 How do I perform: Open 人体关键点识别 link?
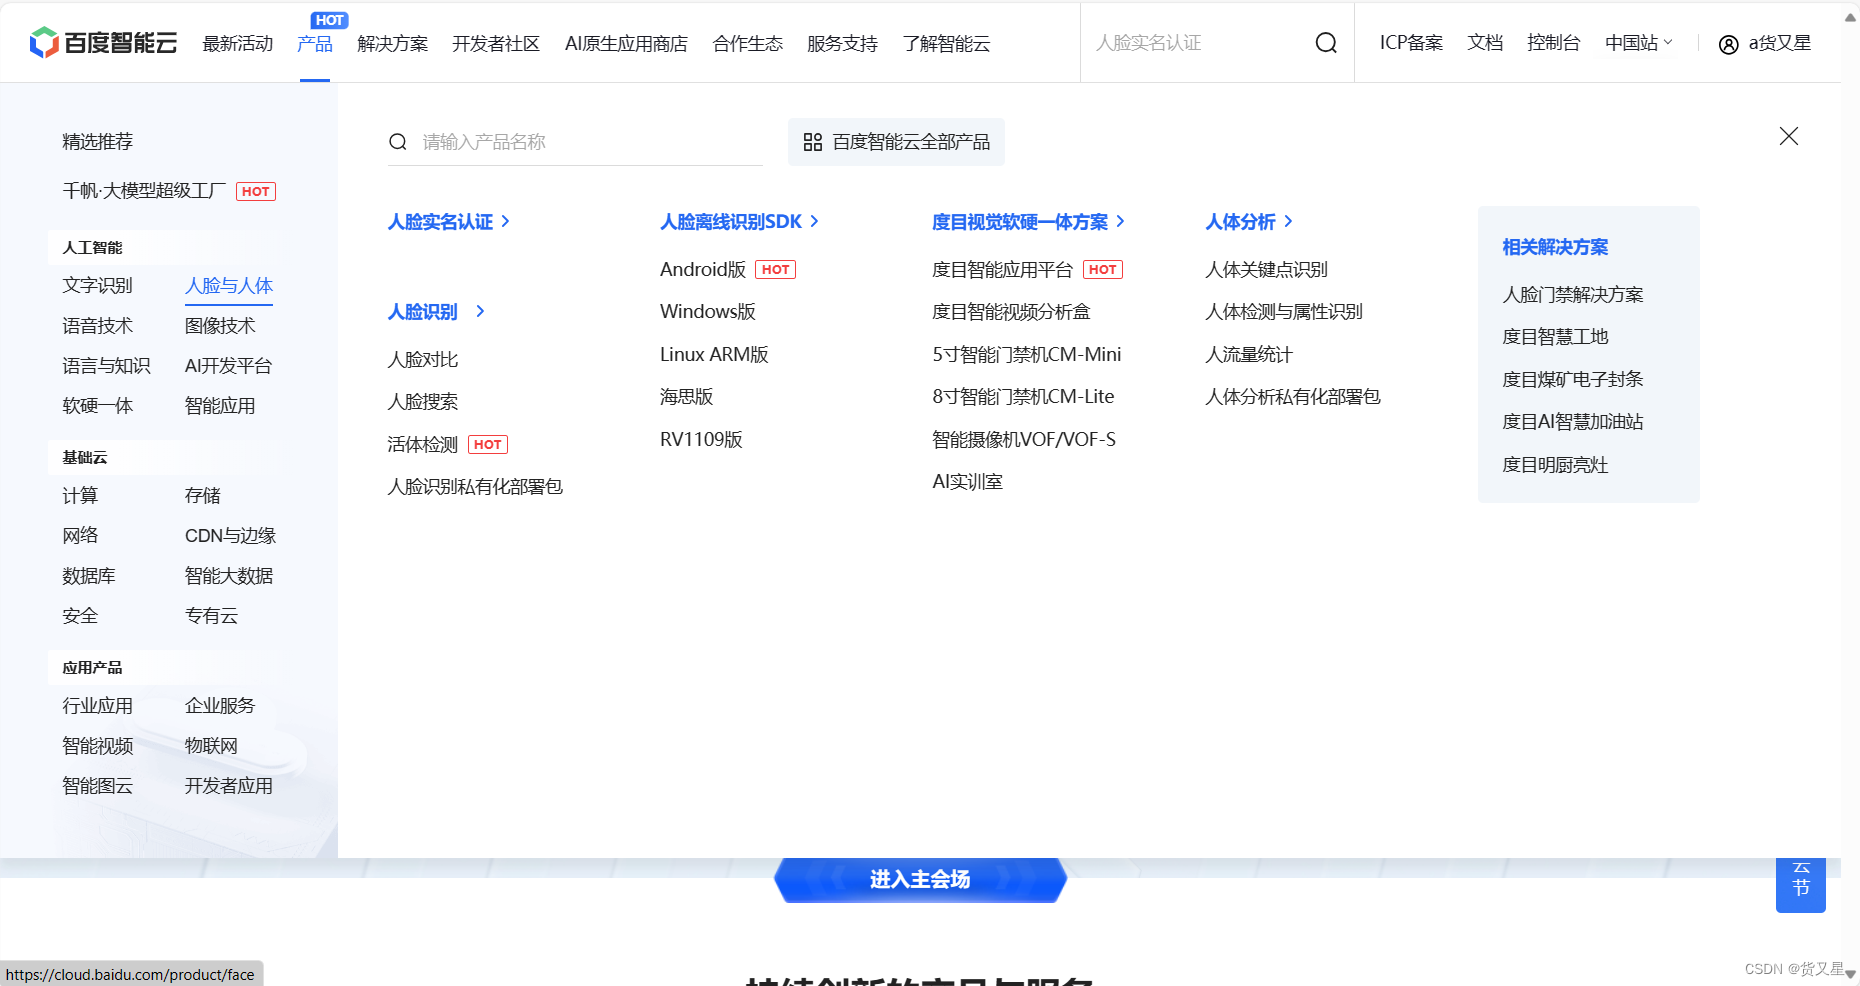tap(1266, 270)
